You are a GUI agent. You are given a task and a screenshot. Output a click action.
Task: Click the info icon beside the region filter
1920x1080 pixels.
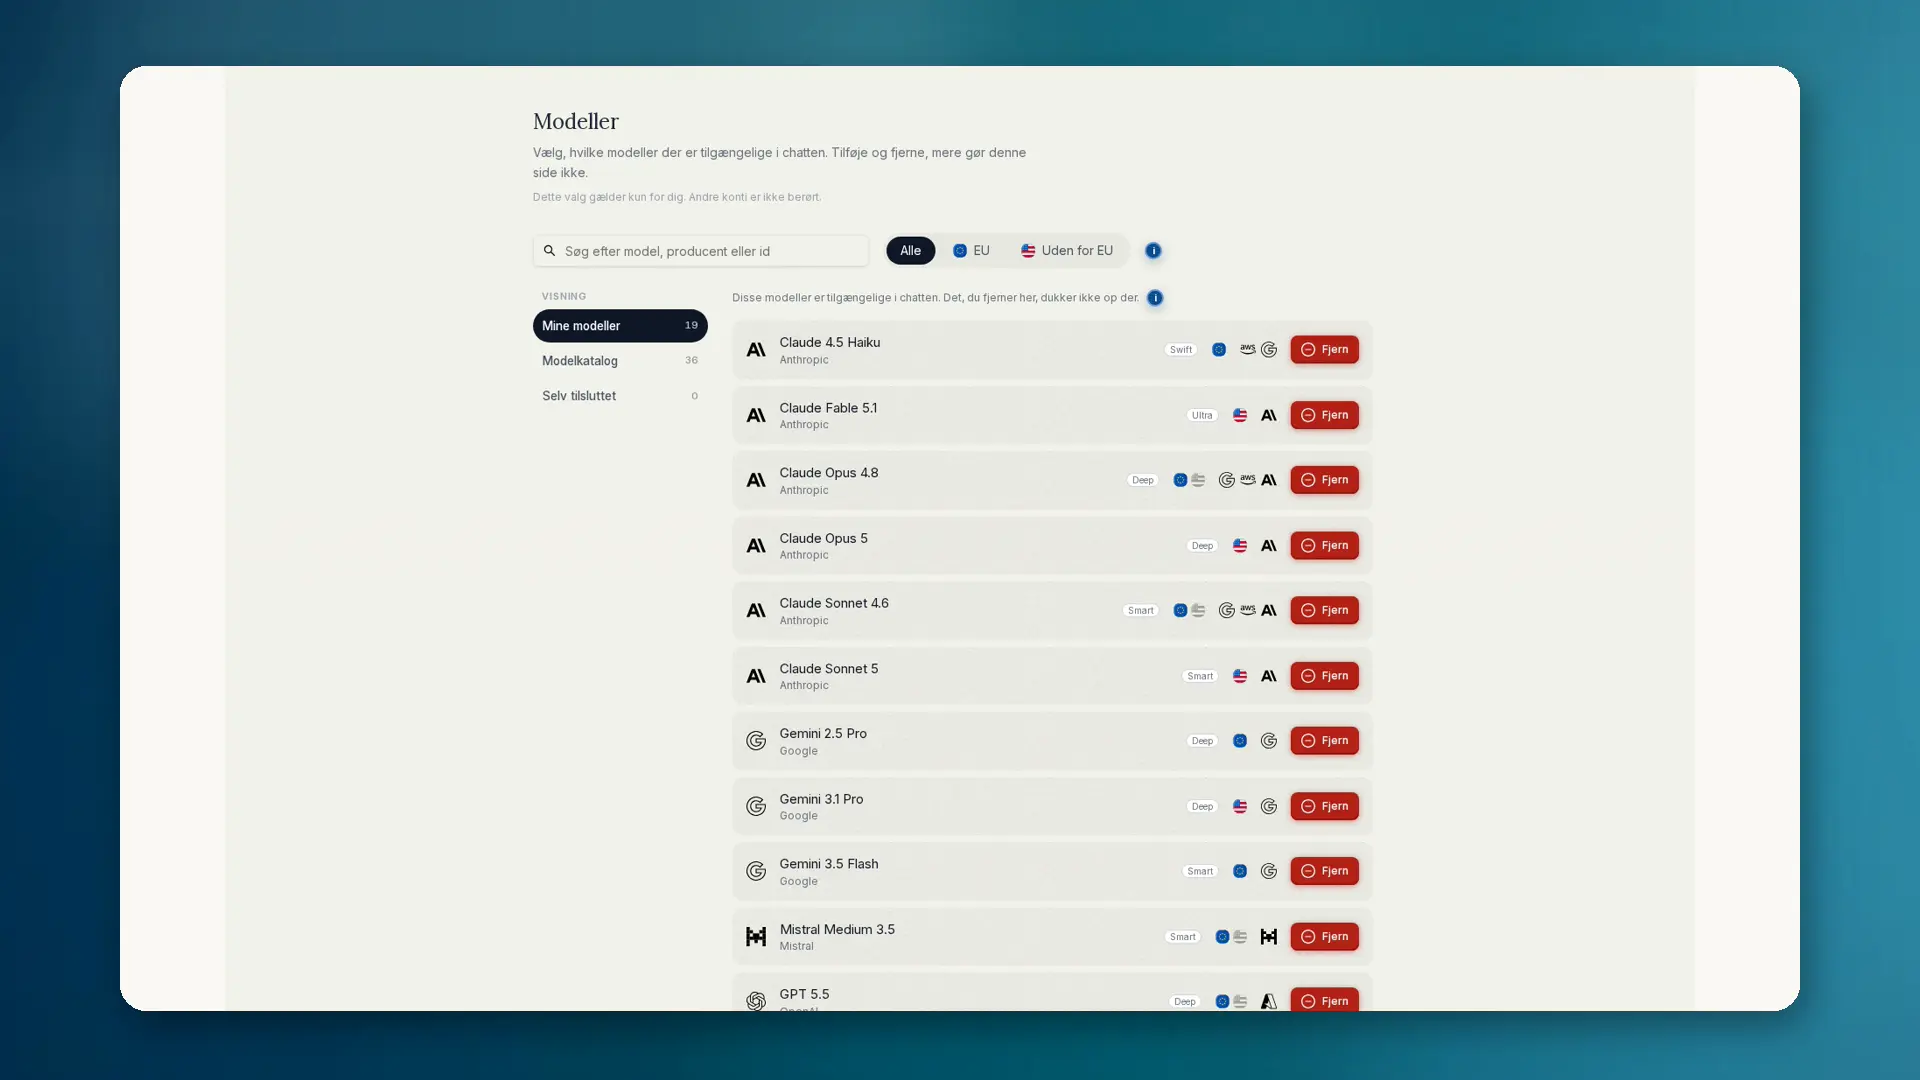pyautogui.click(x=1153, y=251)
